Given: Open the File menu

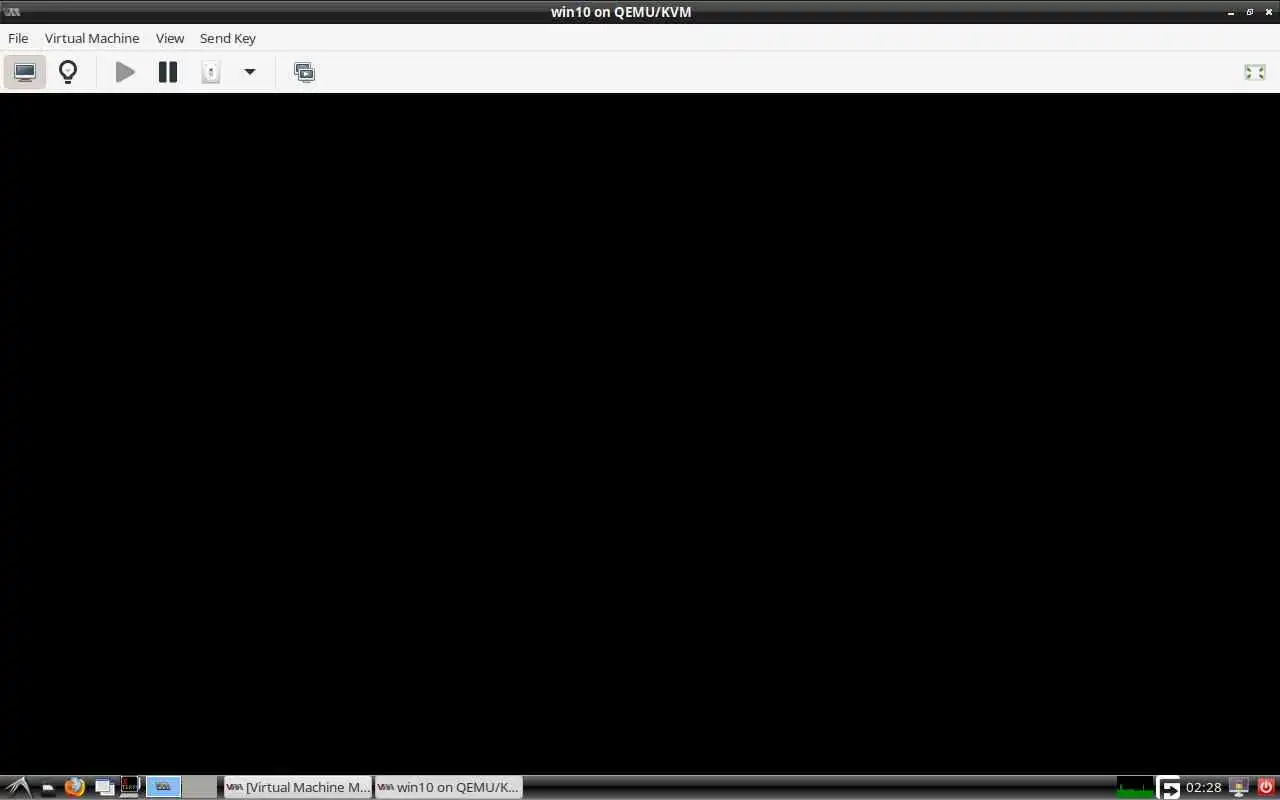Looking at the screenshot, I should click(18, 38).
